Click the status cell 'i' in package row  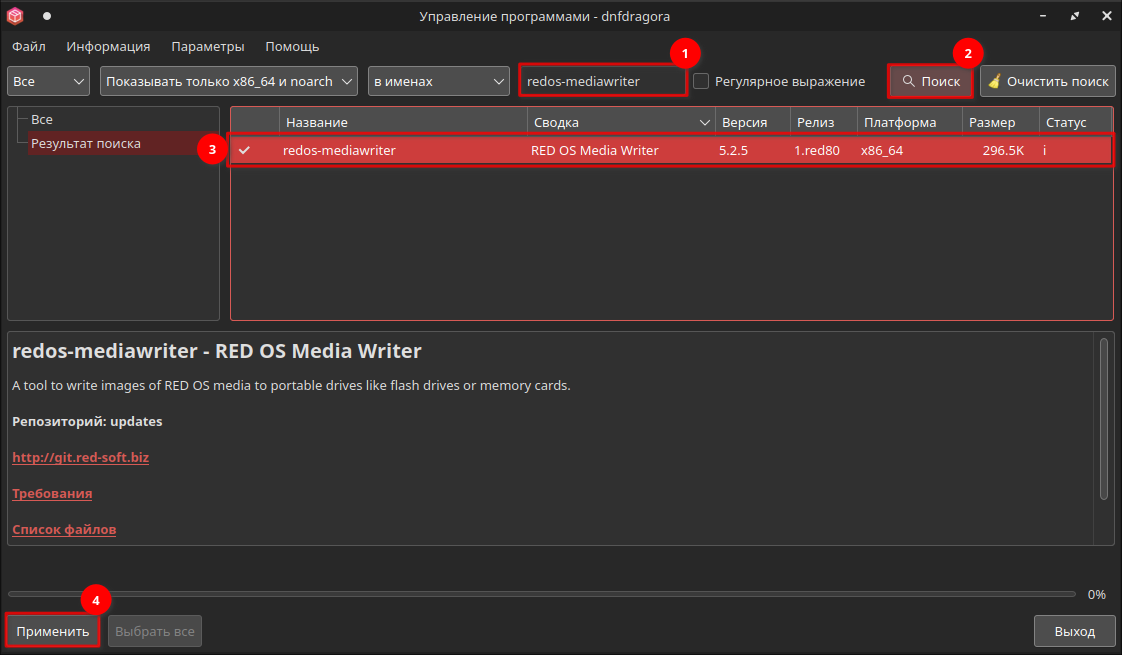coord(1044,150)
